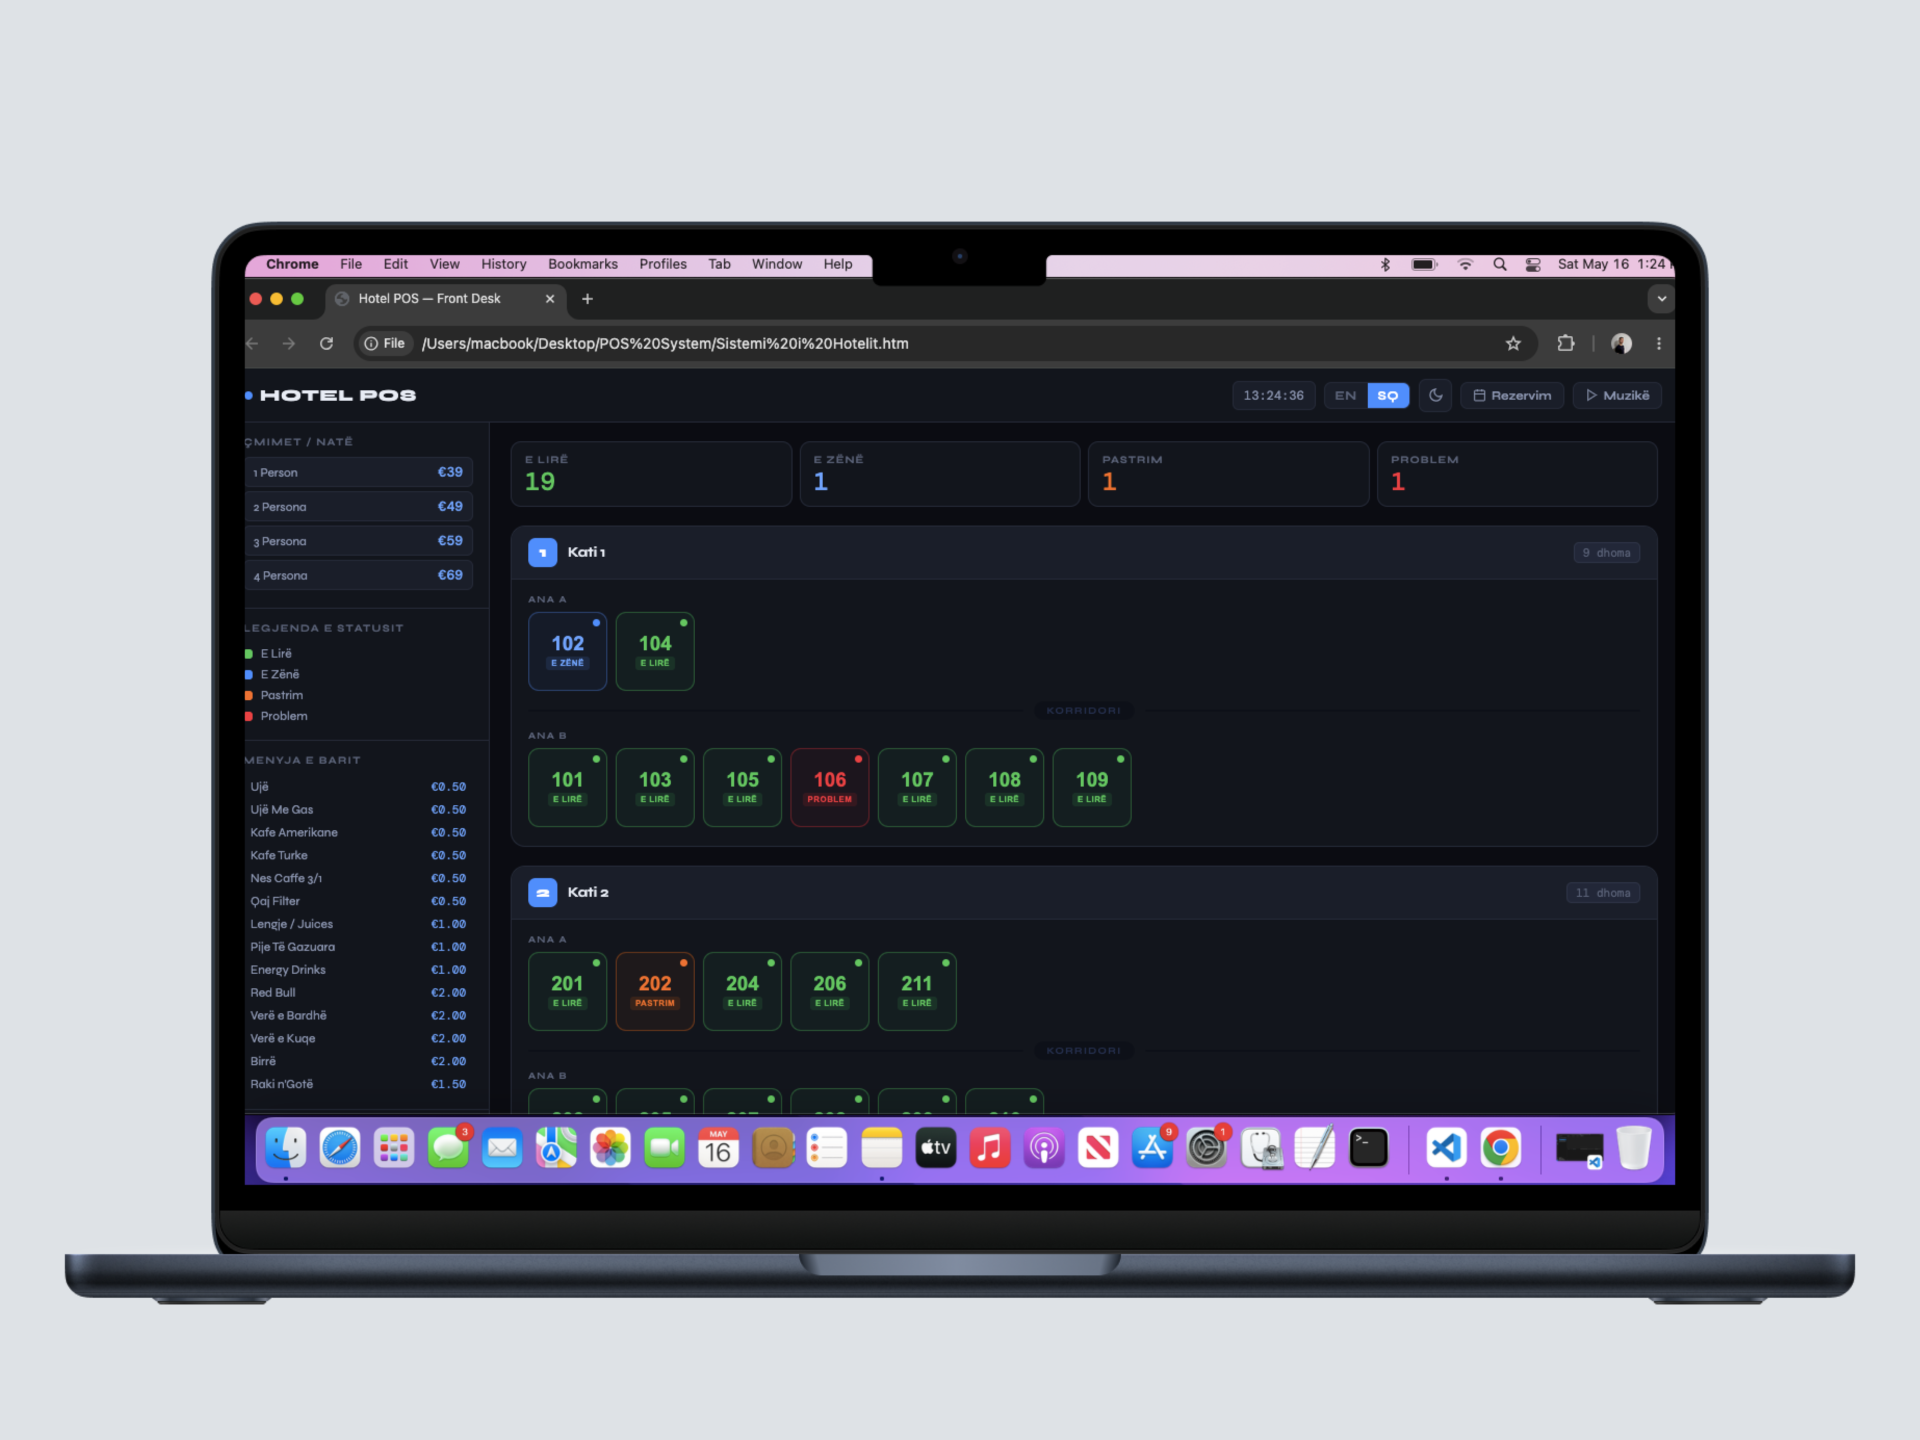Open Terminal from the dock
Screen dimensions: 1920x1440
(1368, 1148)
